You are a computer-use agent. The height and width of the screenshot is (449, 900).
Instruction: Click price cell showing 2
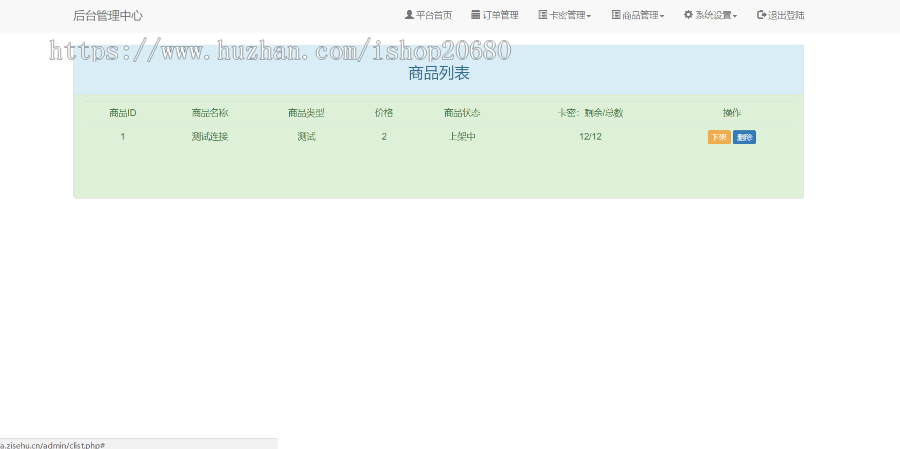(x=384, y=137)
